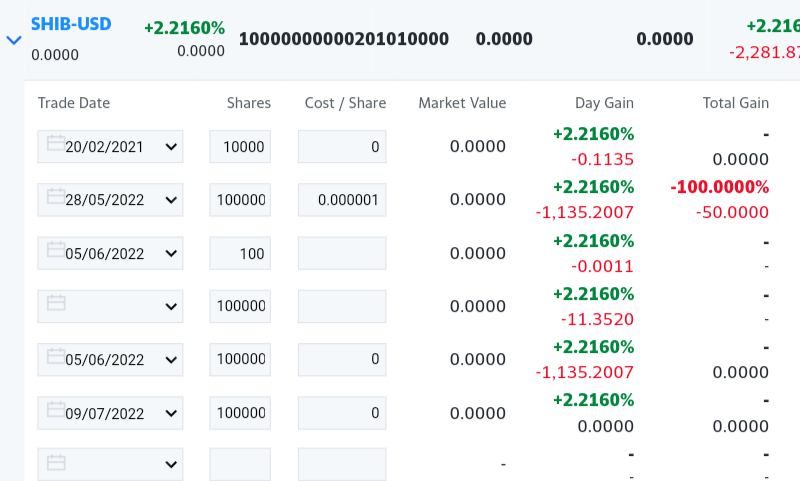Collapse the SHIB-USD holdings chevron

(14, 40)
